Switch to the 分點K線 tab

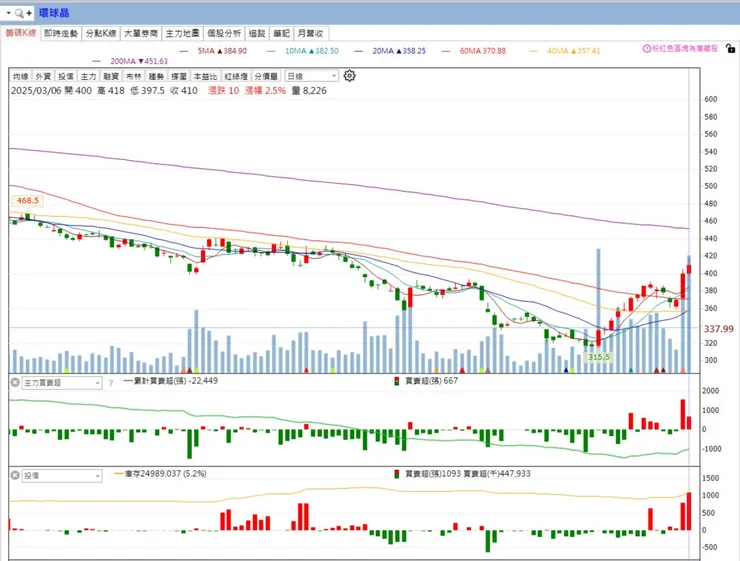point(101,33)
